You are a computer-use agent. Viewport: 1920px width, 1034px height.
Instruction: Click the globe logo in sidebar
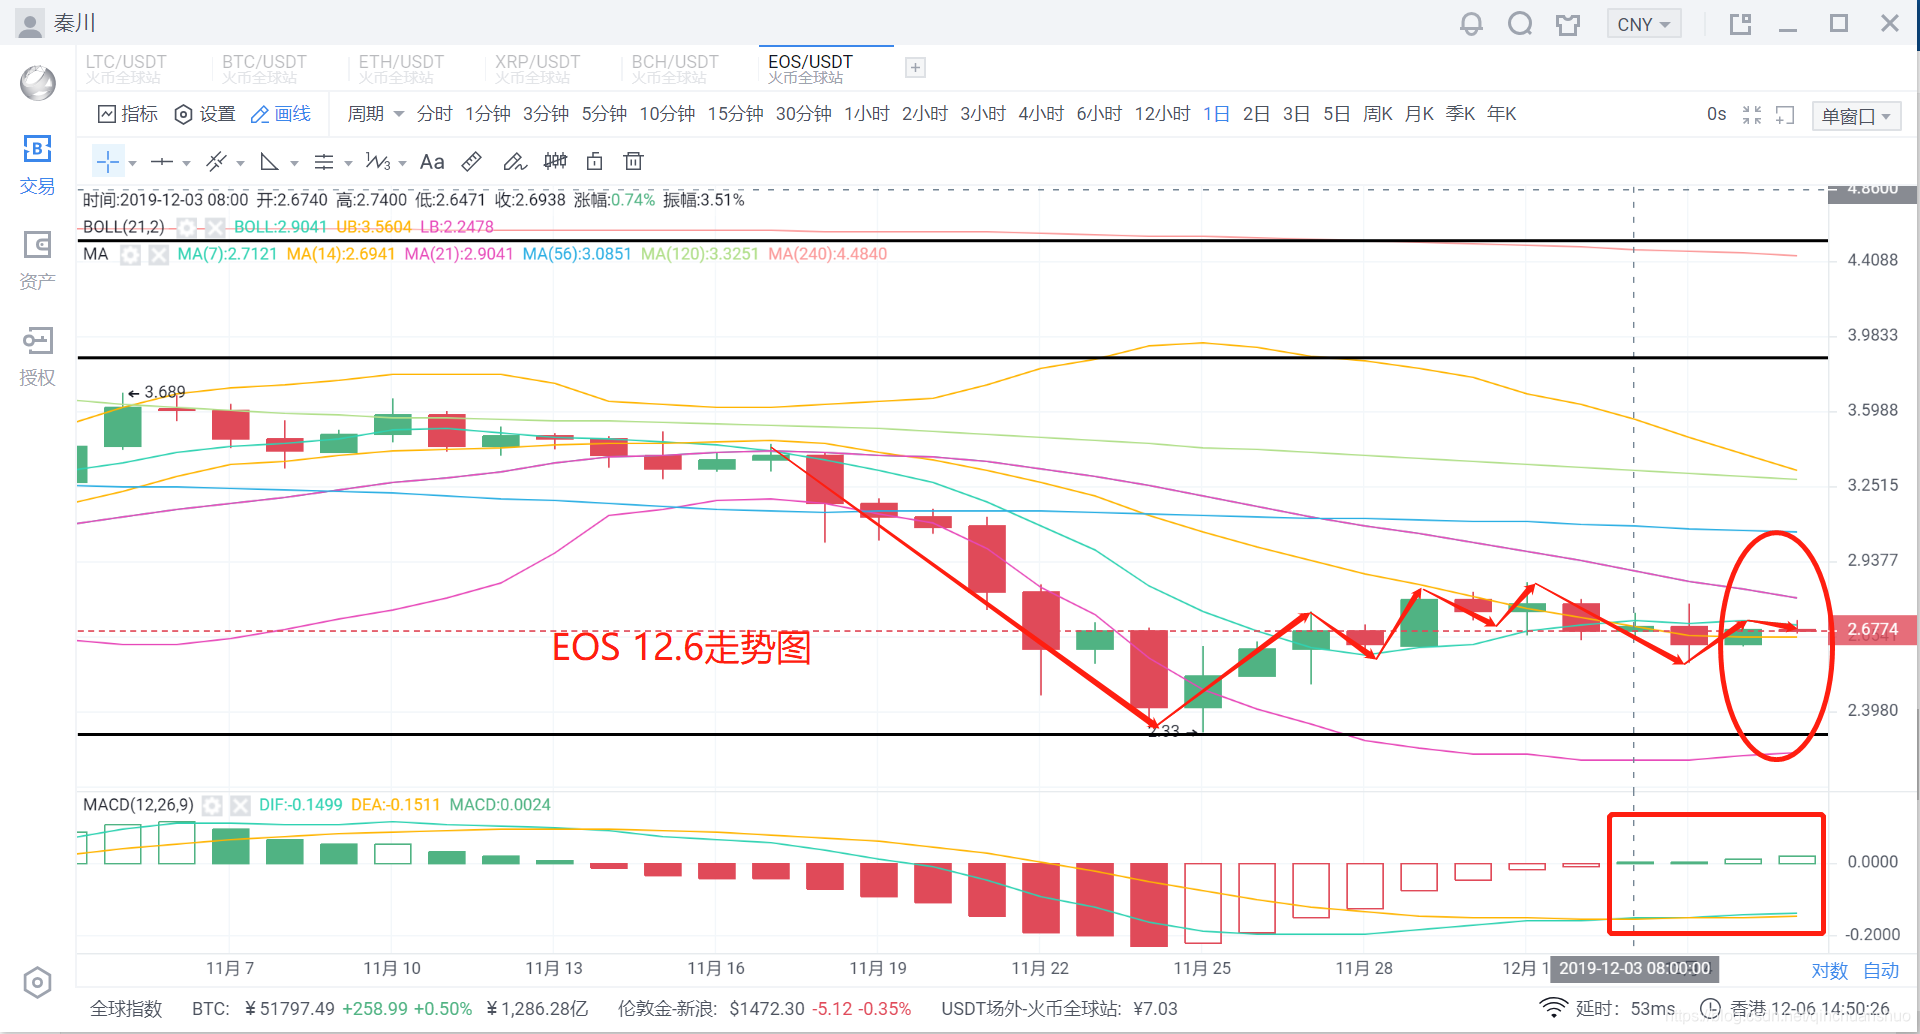point(38,83)
